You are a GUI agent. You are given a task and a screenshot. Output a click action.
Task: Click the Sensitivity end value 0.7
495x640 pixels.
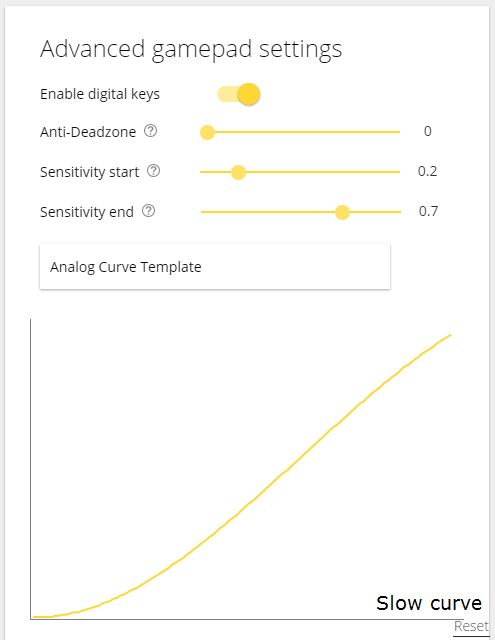tap(428, 211)
